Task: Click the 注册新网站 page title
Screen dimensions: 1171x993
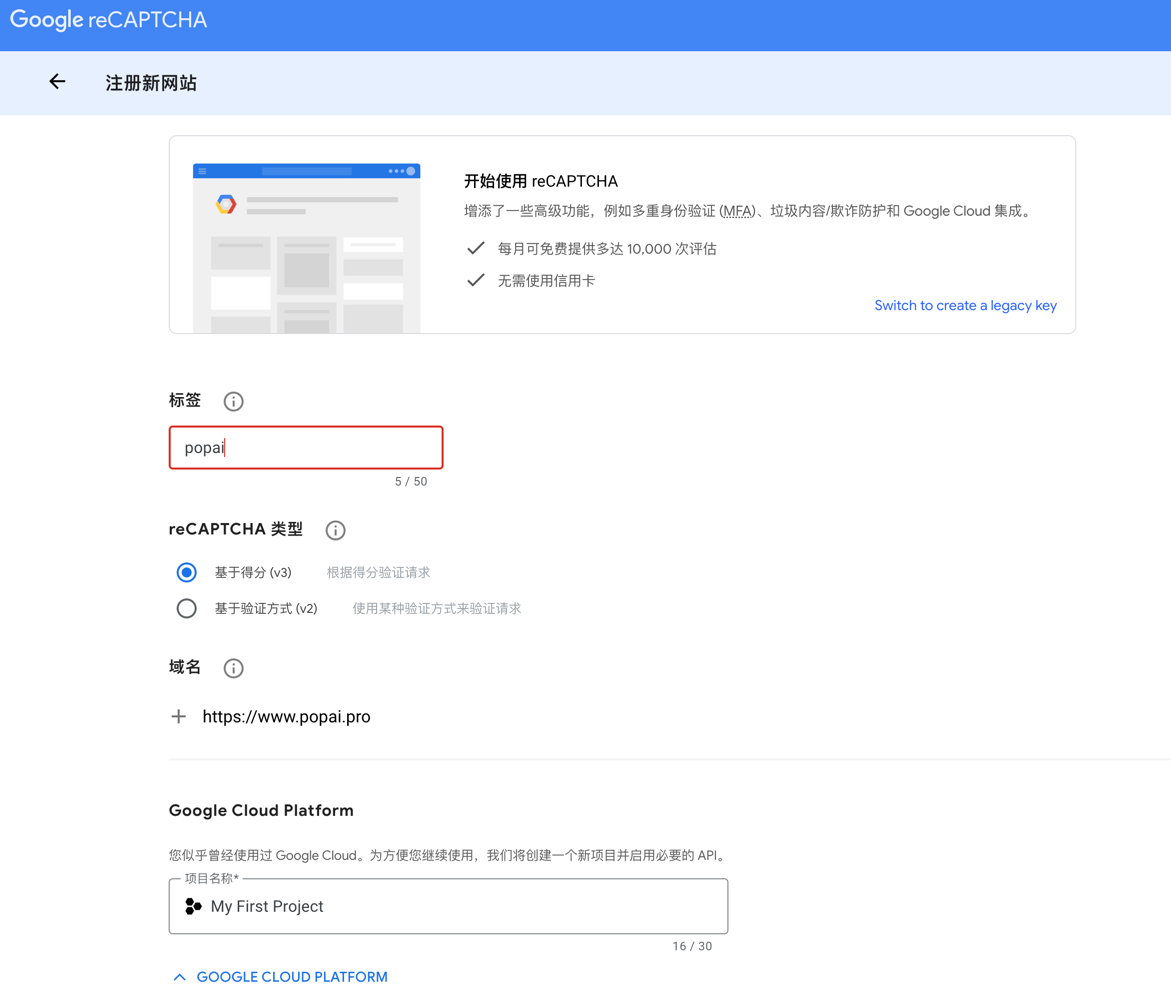Action: pos(151,83)
